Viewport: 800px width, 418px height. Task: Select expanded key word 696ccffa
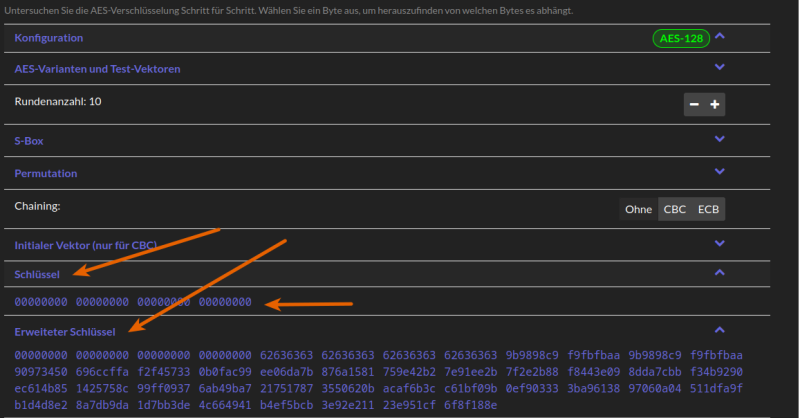102,372
